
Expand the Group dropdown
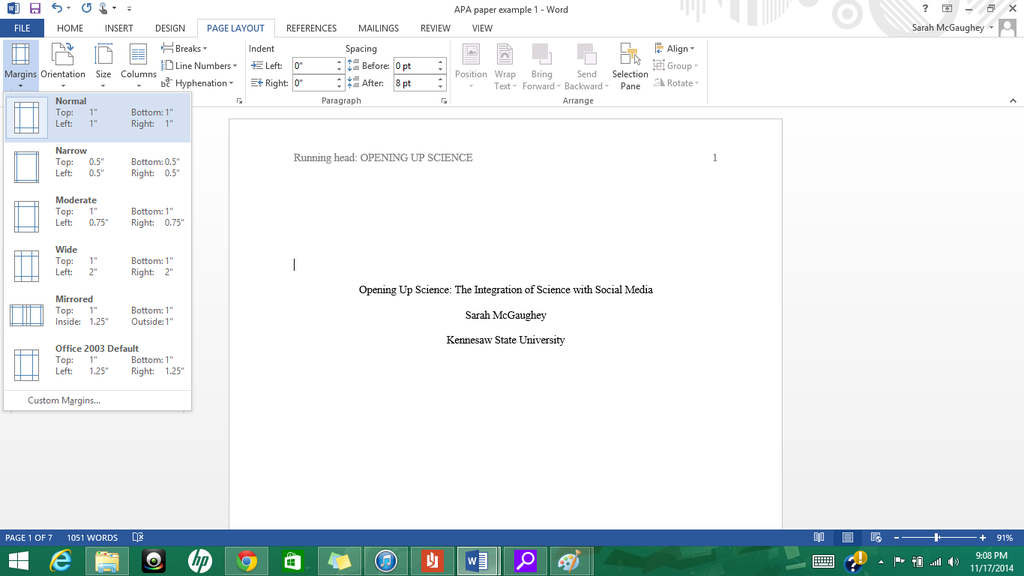point(675,65)
